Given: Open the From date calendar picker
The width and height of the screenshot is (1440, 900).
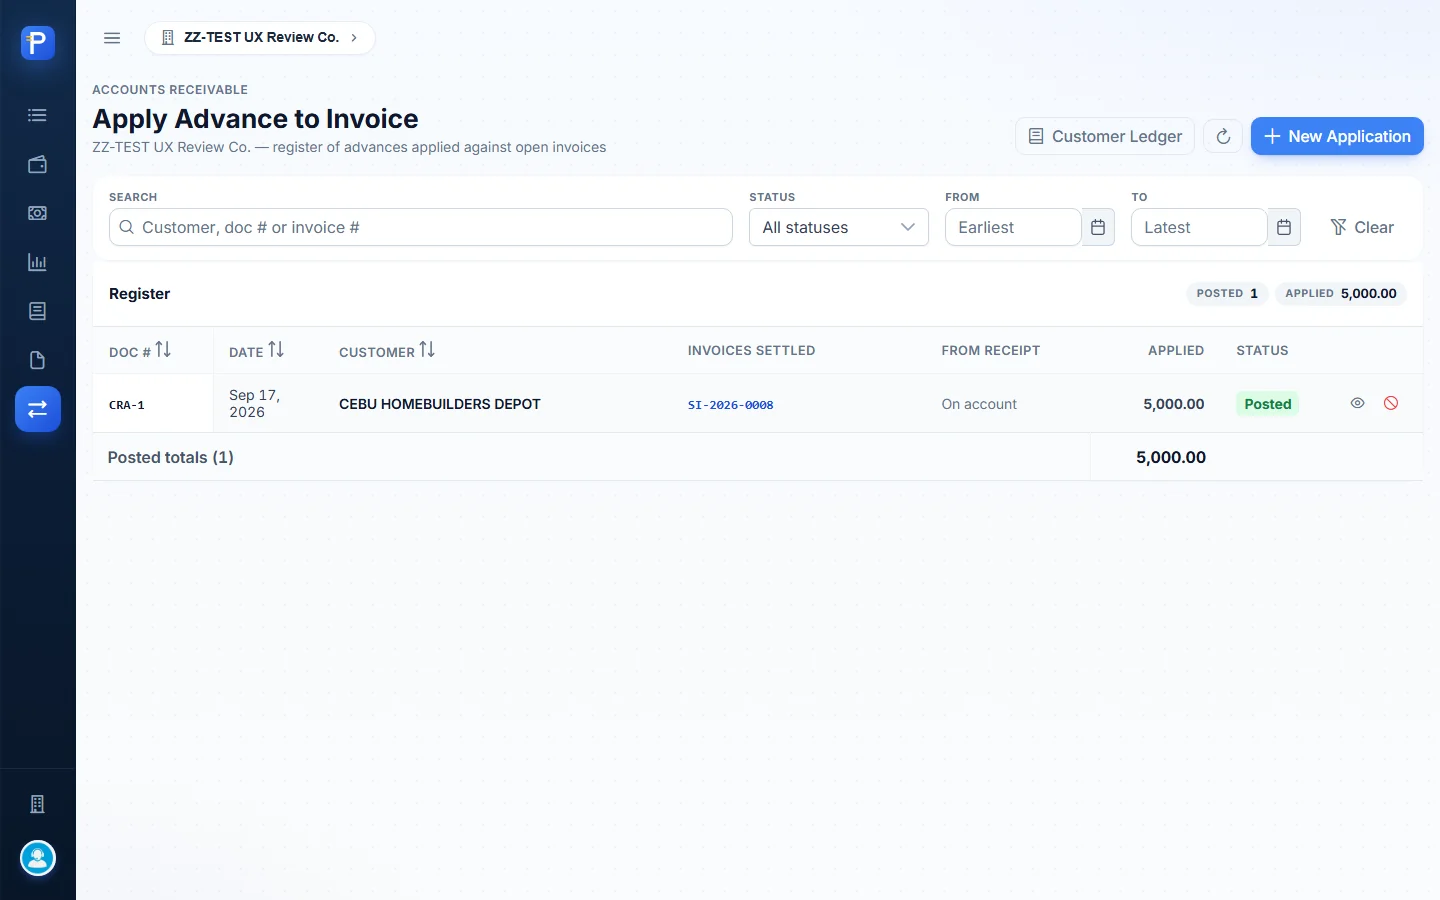Looking at the screenshot, I should (1098, 227).
